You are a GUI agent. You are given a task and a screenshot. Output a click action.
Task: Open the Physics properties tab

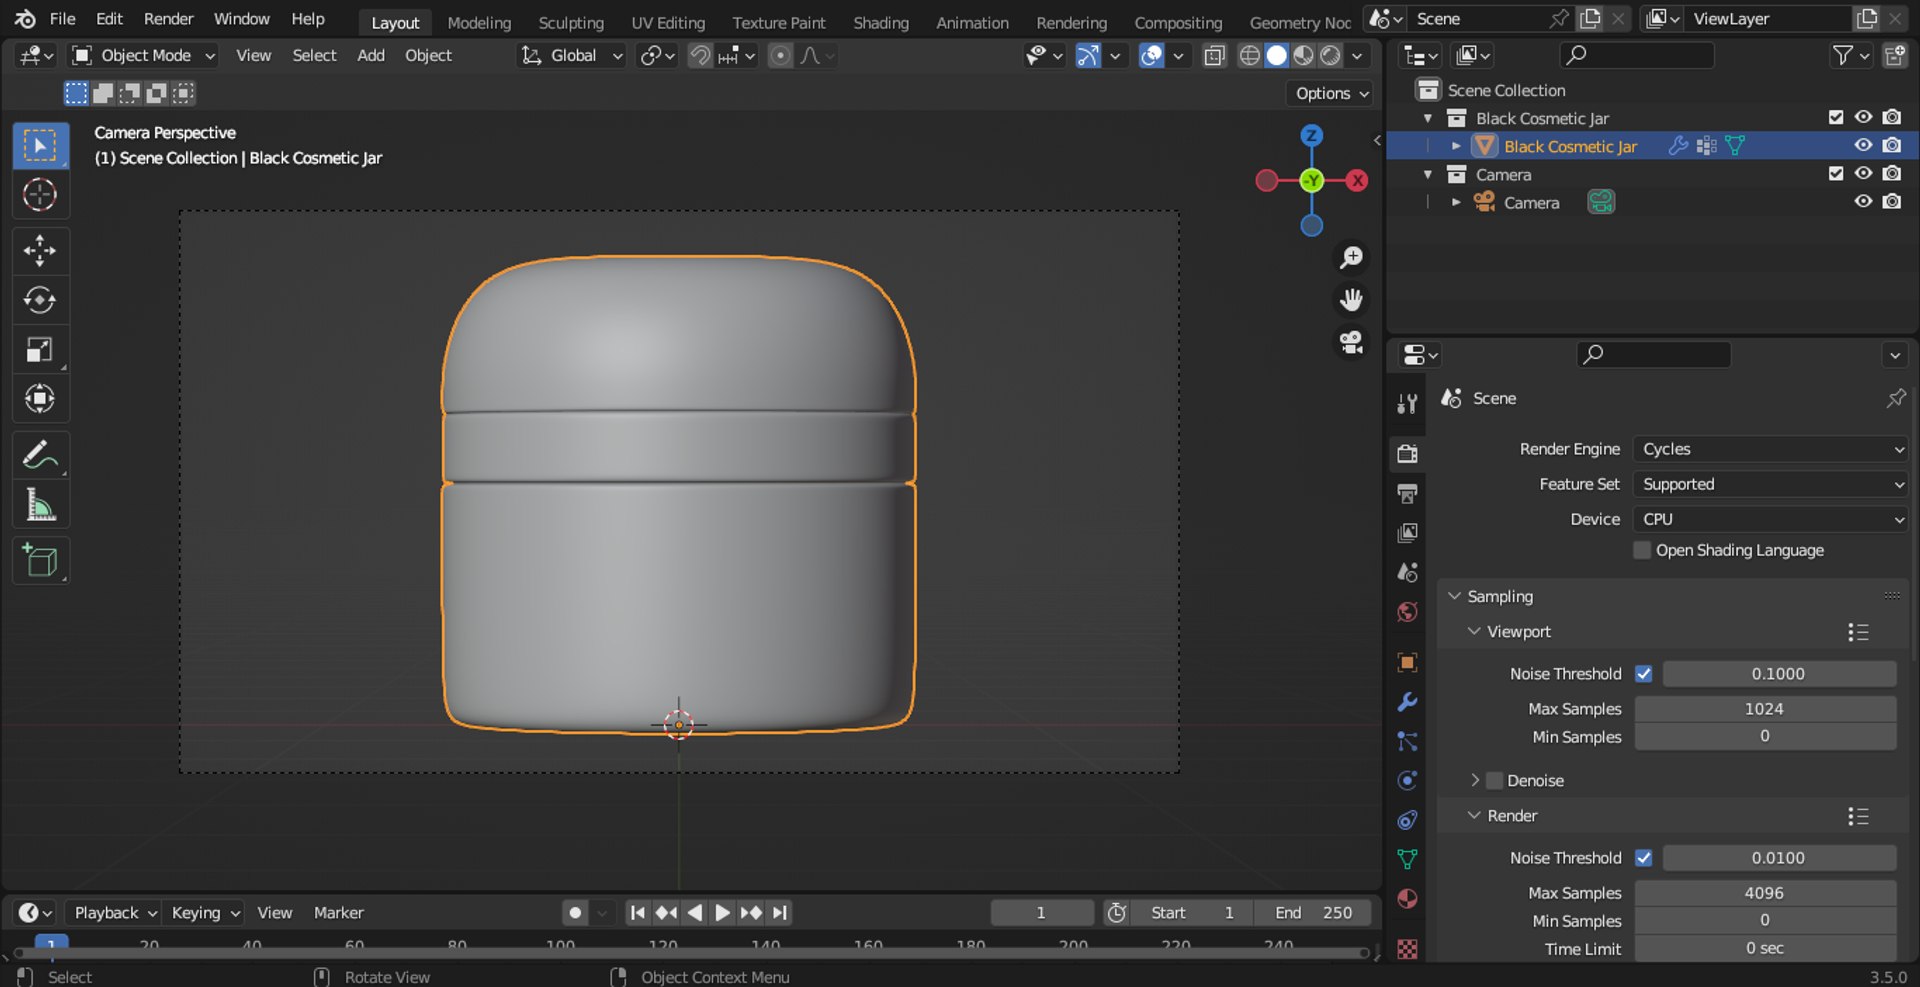click(1407, 780)
